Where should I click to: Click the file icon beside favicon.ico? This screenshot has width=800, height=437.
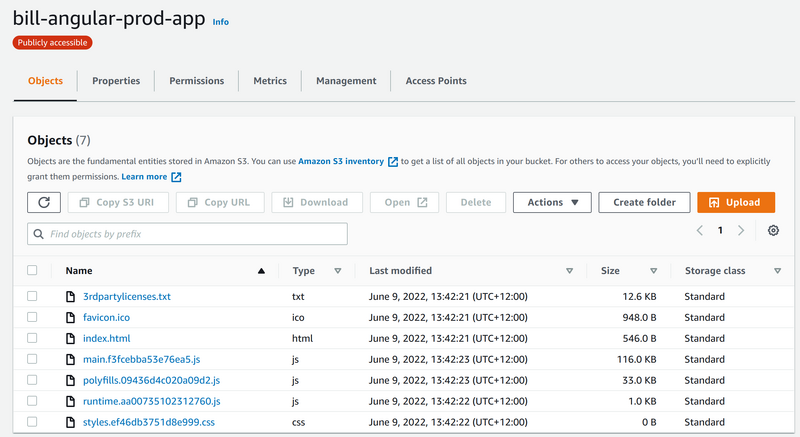[70, 318]
